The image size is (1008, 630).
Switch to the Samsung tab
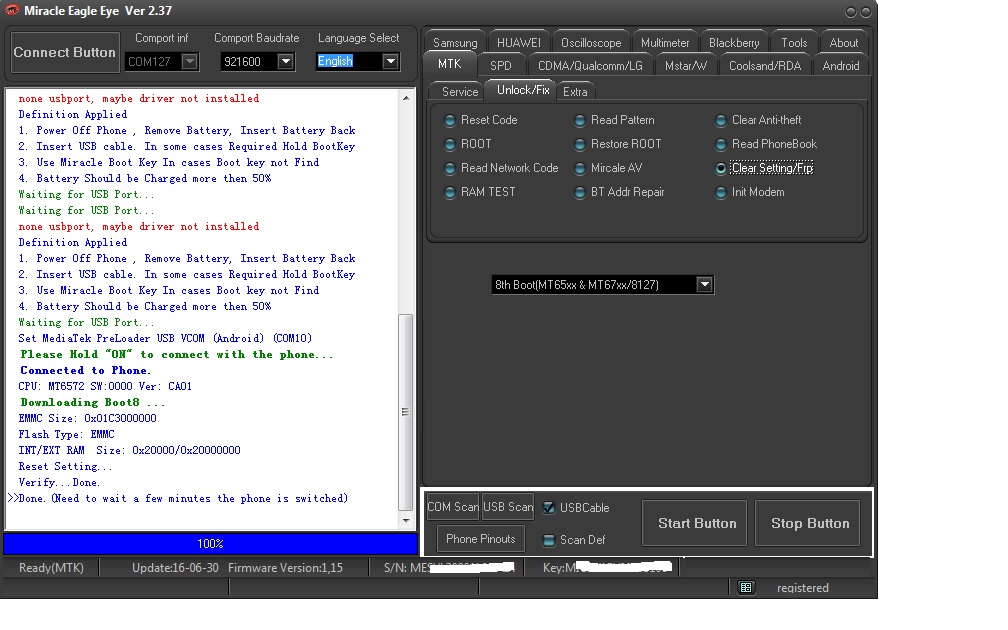pyautogui.click(x=455, y=42)
